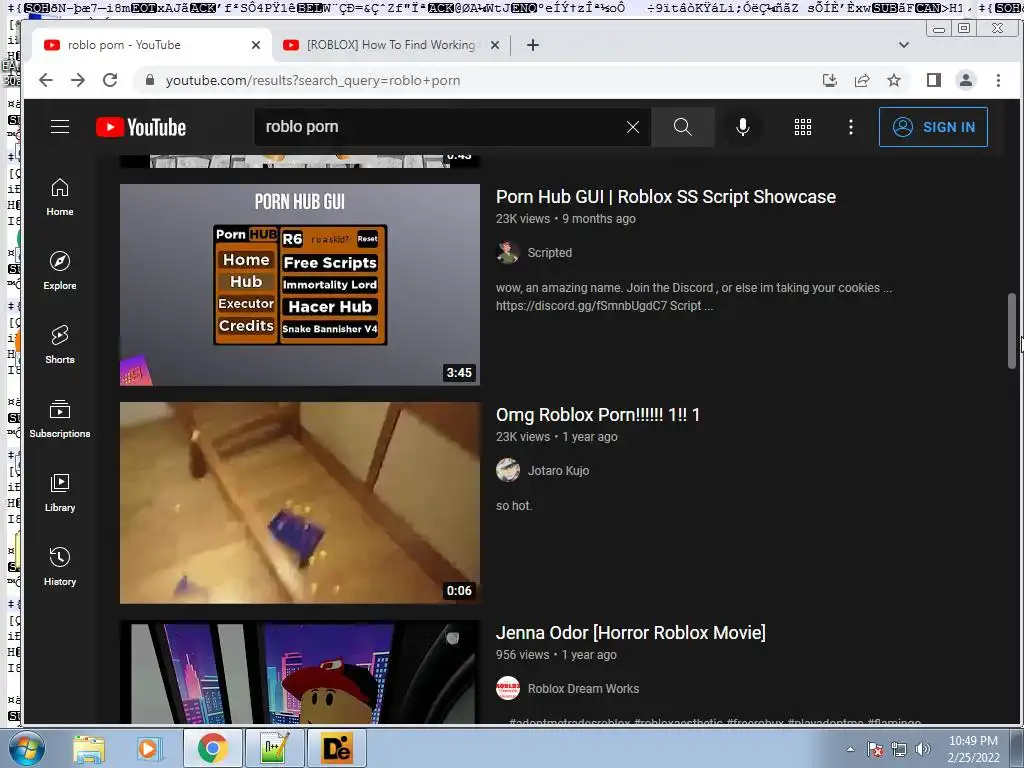Click the Roblox Dream Works avatar

(507, 688)
